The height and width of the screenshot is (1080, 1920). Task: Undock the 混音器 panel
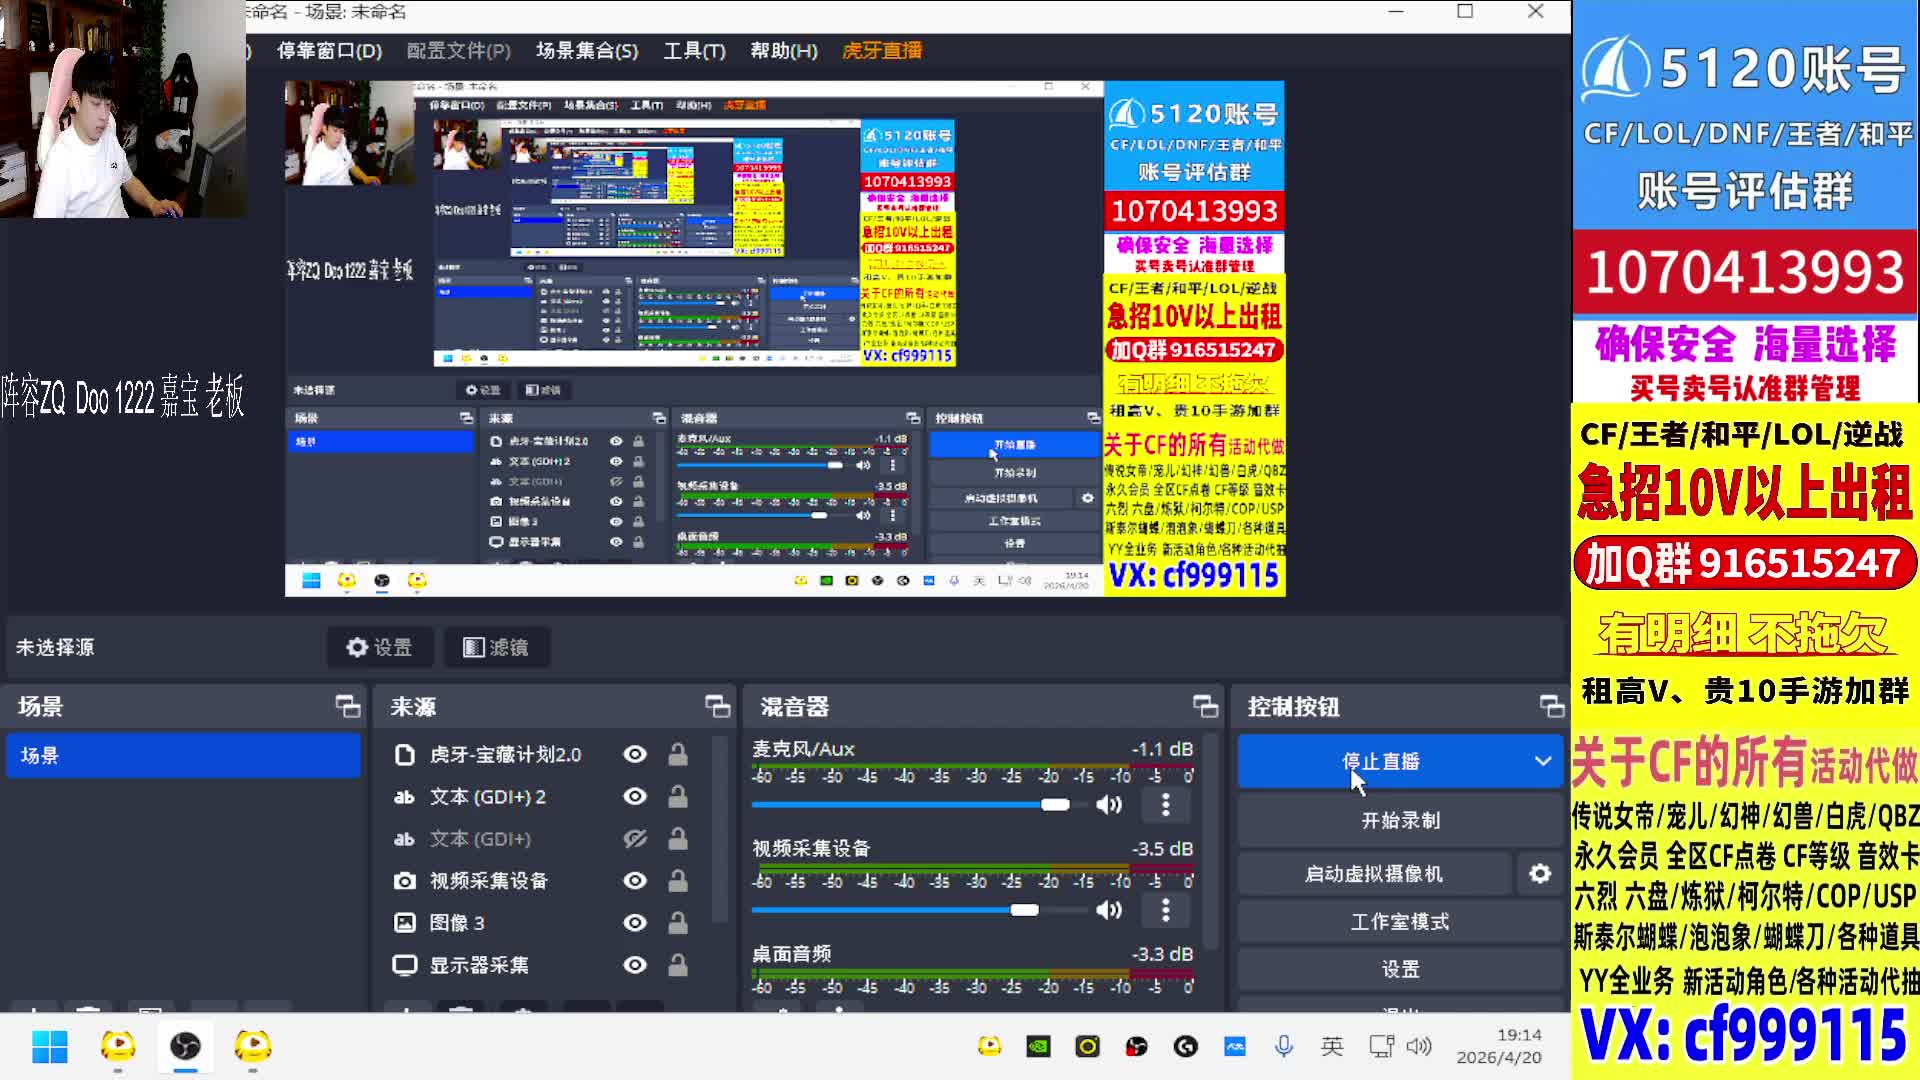point(1205,707)
